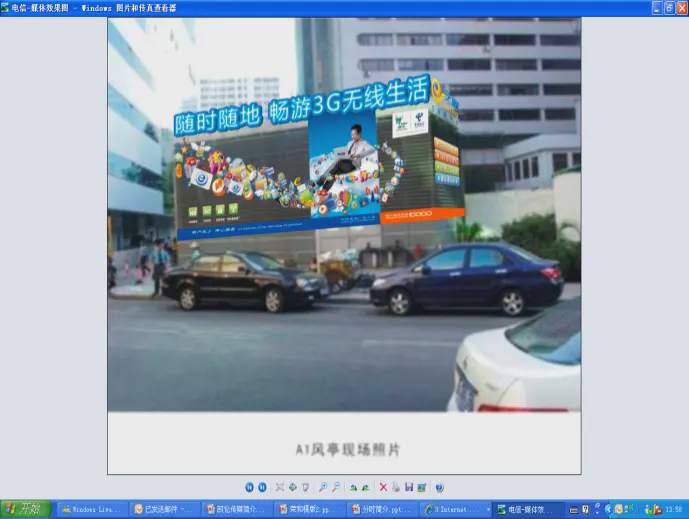Click the displayed billboard photo
This screenshot has height=519, width=689.
point(344,215)
